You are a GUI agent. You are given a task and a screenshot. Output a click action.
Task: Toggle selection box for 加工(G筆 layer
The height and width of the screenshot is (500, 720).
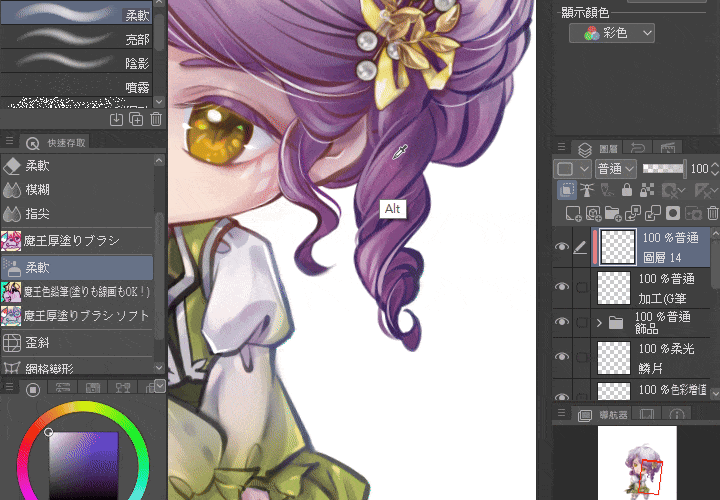tap(582, 287)
